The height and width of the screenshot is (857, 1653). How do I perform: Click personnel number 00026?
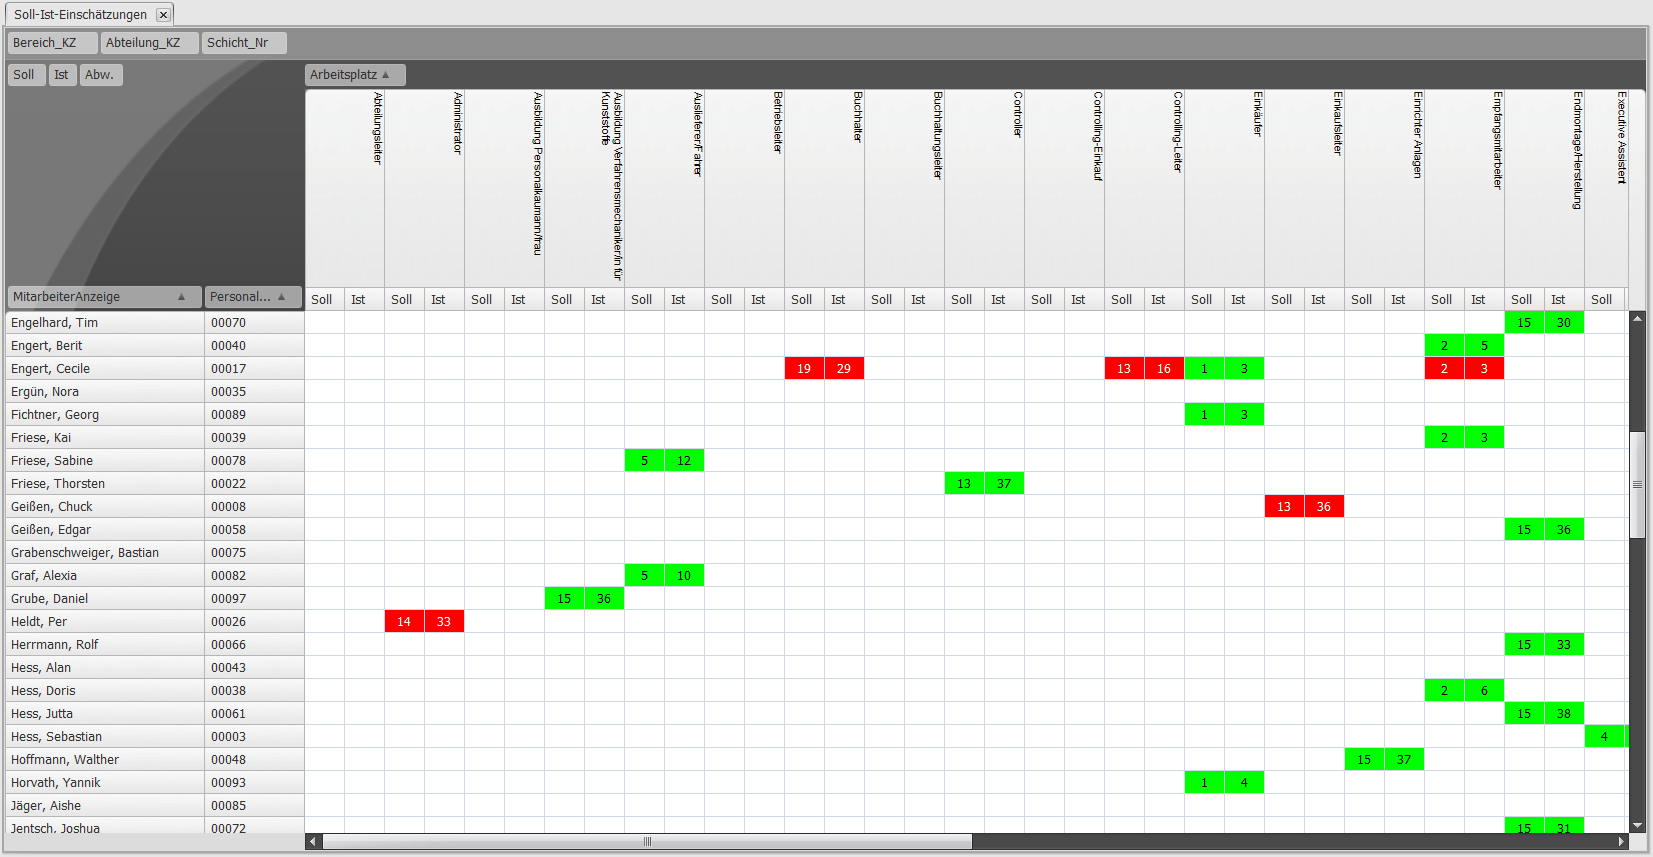(254, 622)
